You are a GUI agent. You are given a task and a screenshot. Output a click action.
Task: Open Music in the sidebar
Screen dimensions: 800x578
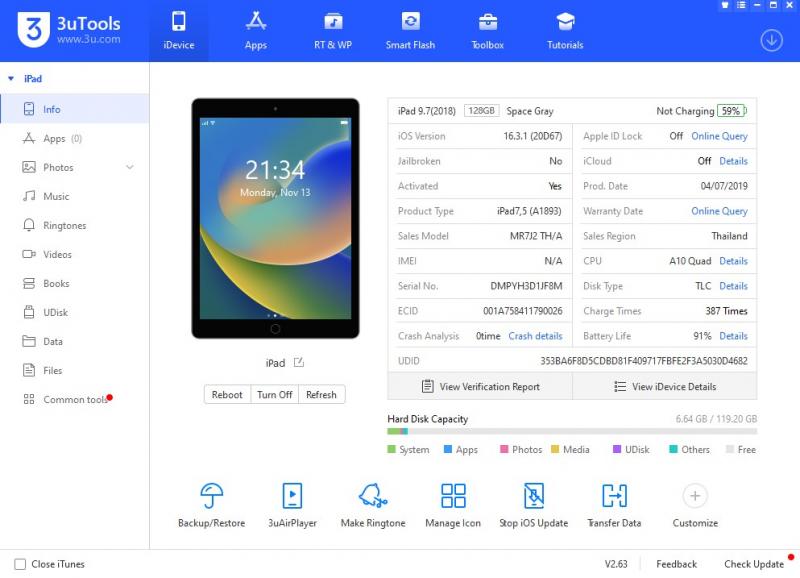coord(74,196)
